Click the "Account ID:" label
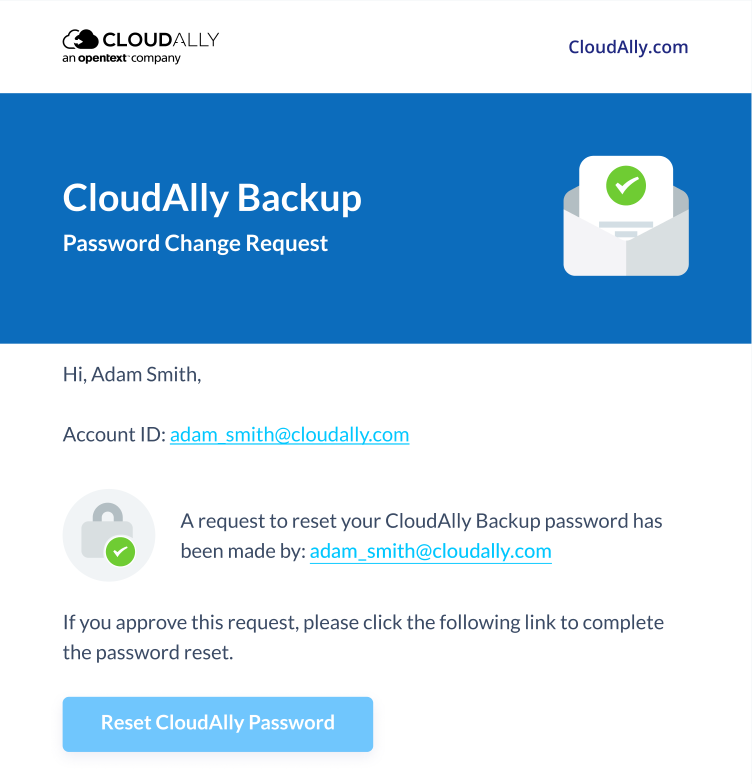Screen dimensions: 752x784 click(x=114, y=435)
